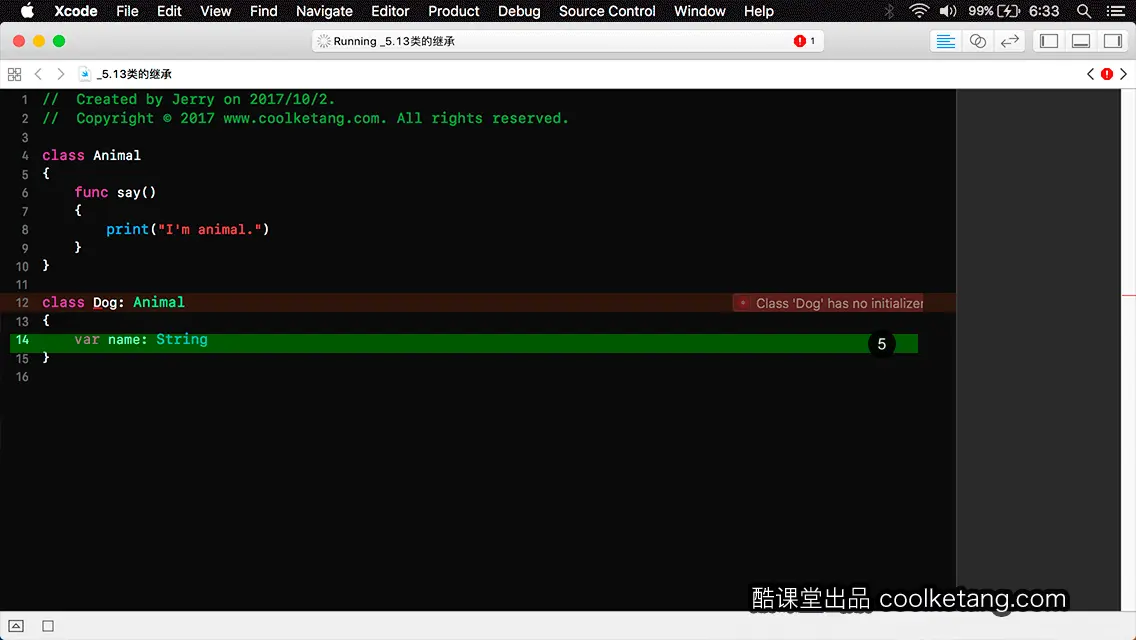
Task: Show the version editor
Action: click(x=1009, y=41)
